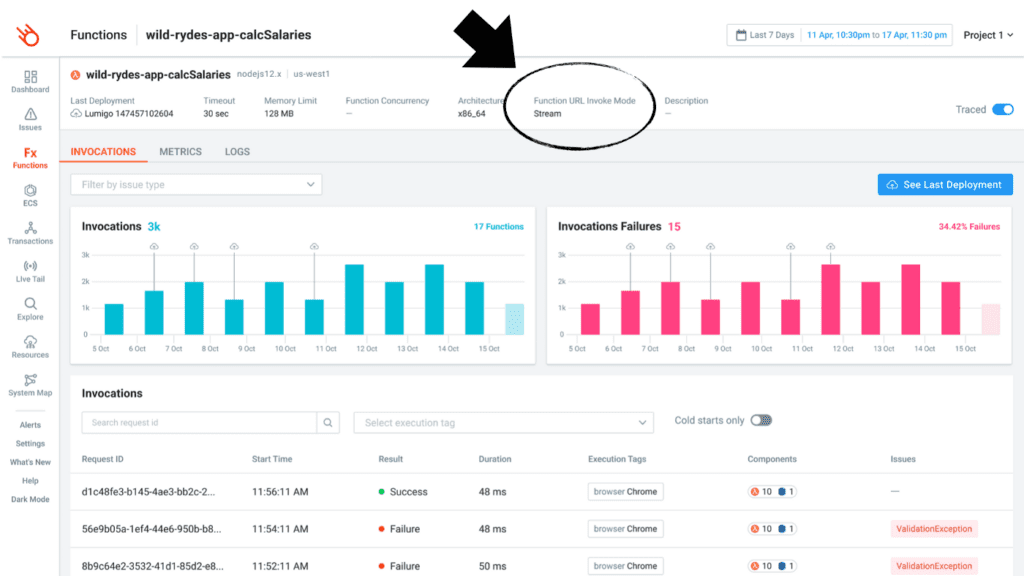This screenshot has width=1024, height=576.
Task: Click the Duration column header
Action: click(x=495, y=459)
